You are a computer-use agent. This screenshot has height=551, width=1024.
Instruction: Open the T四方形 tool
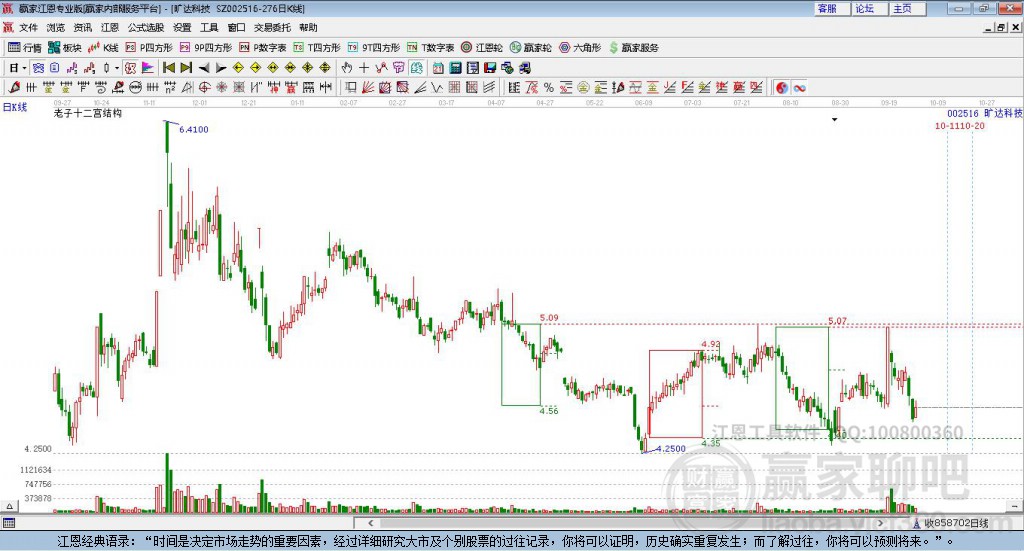(x=317, y=48)
